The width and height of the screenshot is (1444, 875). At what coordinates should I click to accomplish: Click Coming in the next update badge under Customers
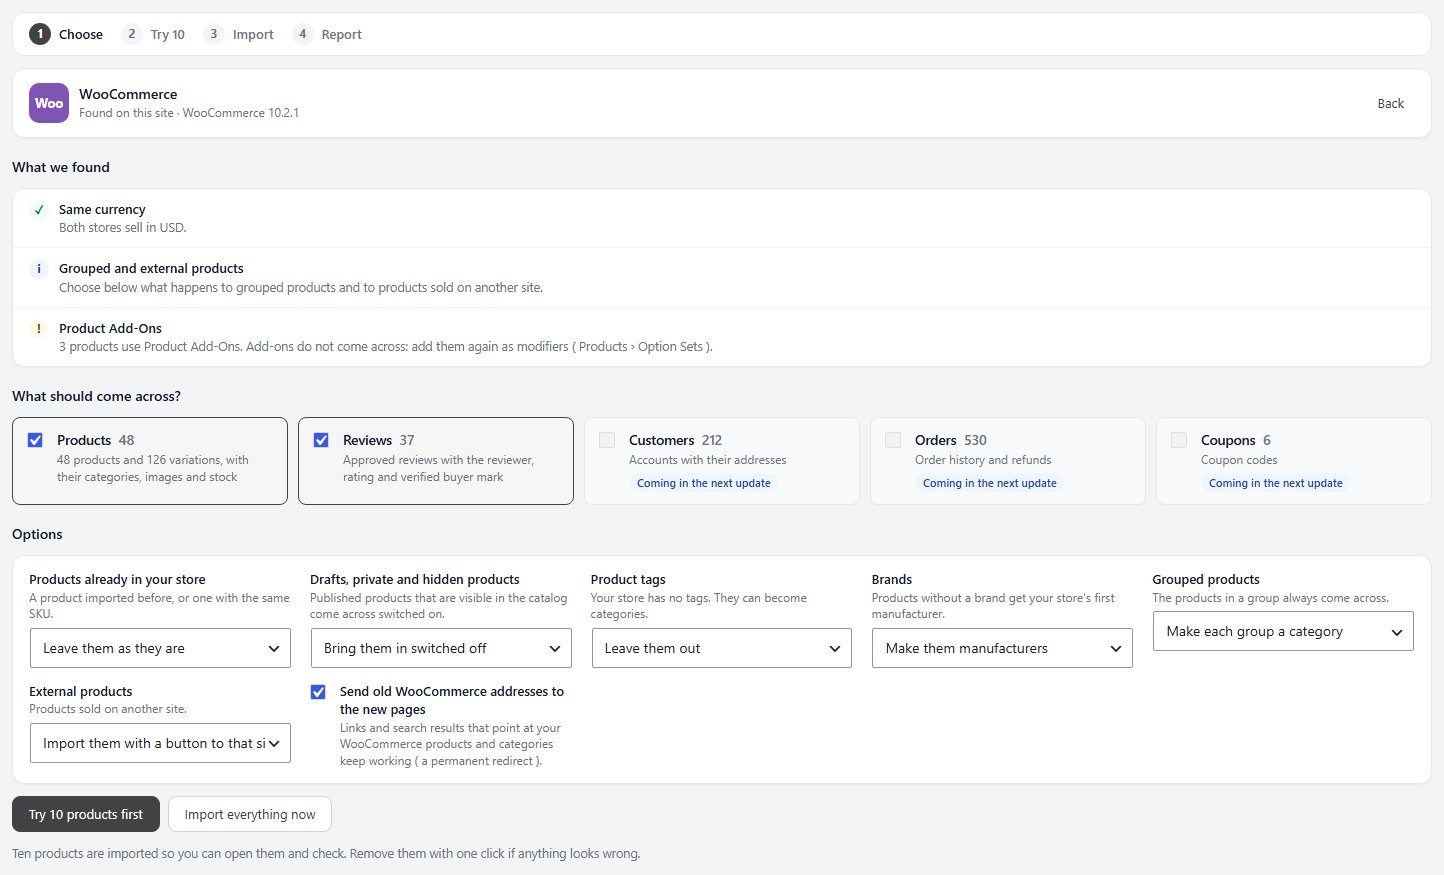[704, 483]
